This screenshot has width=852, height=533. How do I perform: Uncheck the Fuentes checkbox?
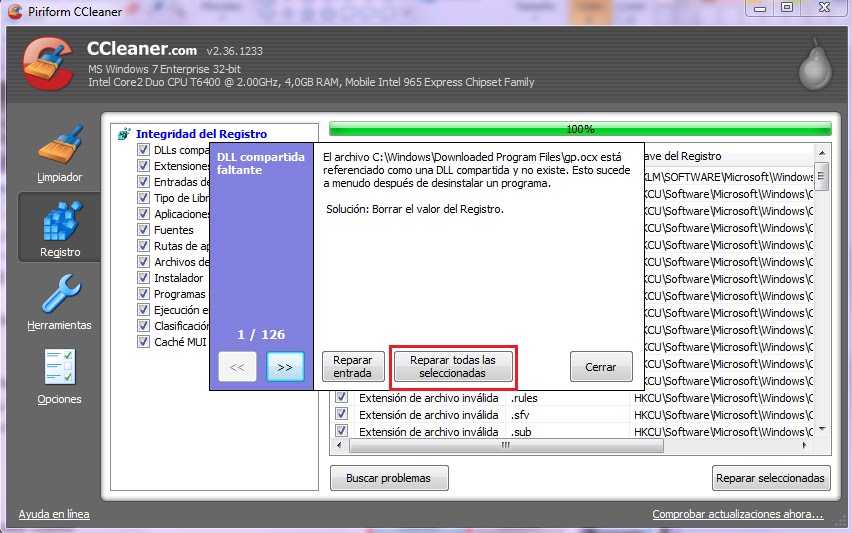tap(143, 230)
